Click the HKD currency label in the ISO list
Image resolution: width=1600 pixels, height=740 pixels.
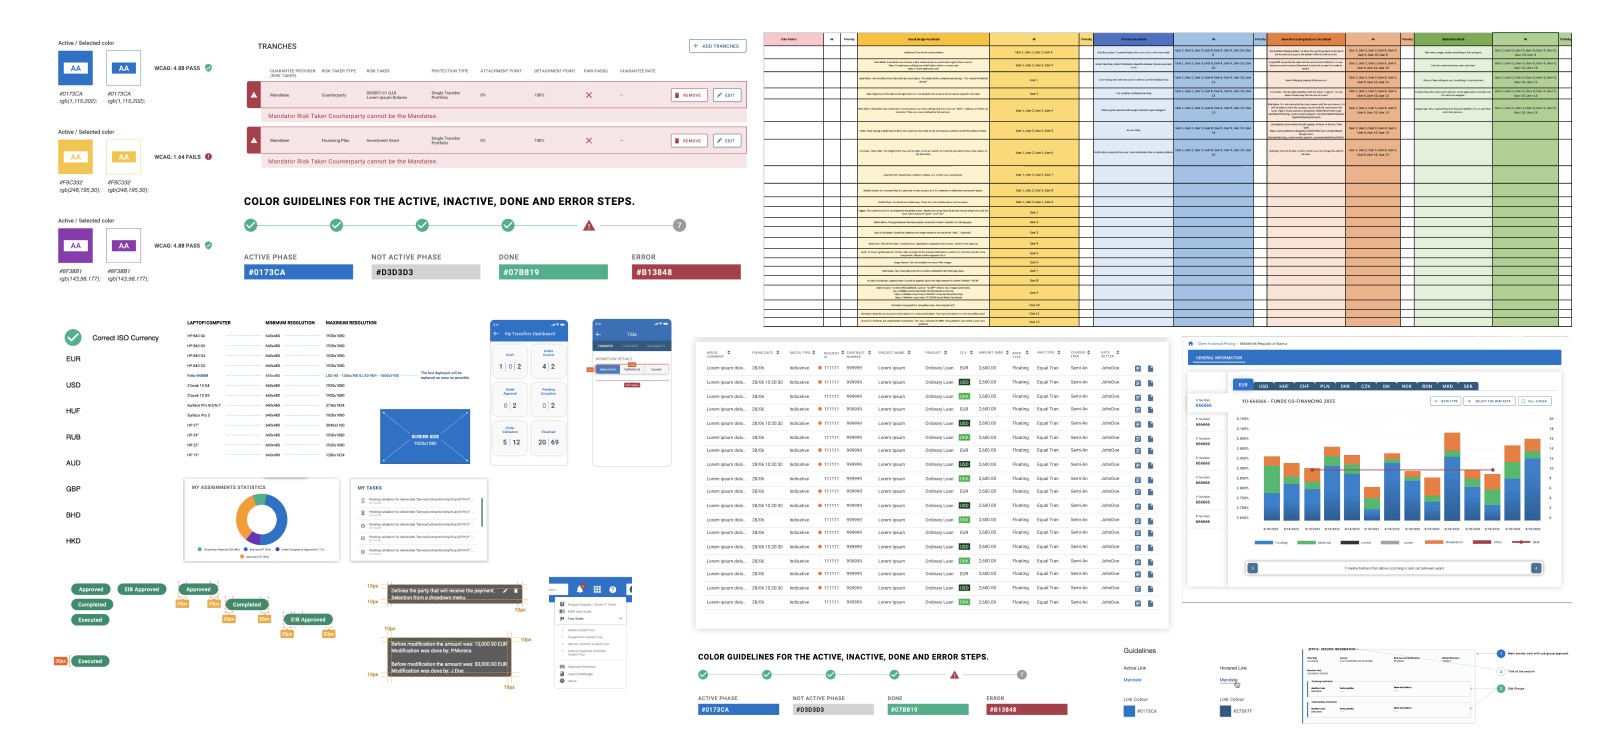73,541
